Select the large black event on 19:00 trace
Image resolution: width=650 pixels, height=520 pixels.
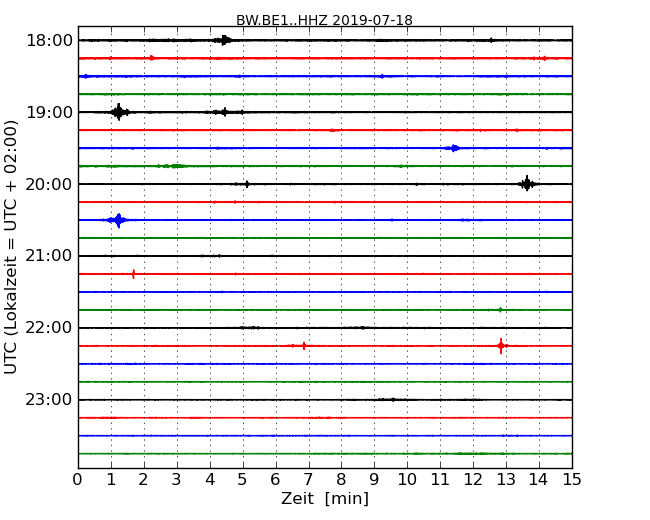119,112
